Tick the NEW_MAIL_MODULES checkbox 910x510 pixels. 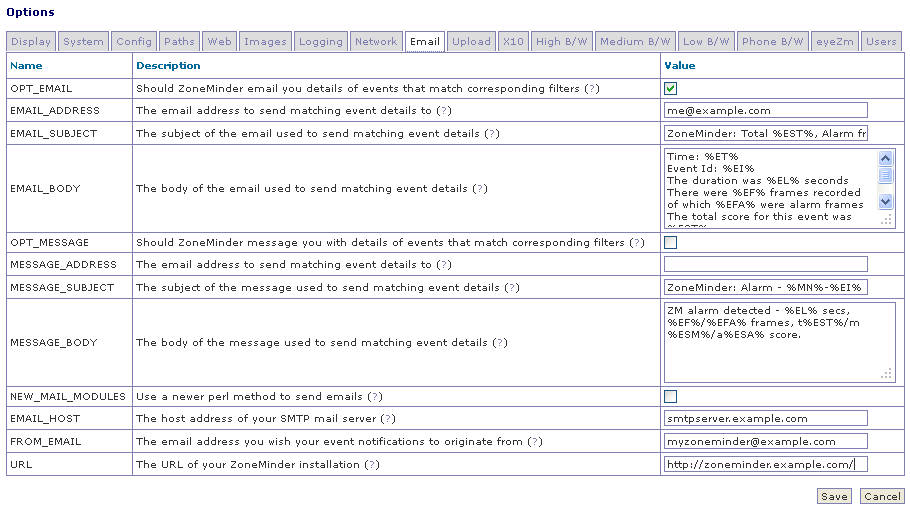(x=670, y=396)
